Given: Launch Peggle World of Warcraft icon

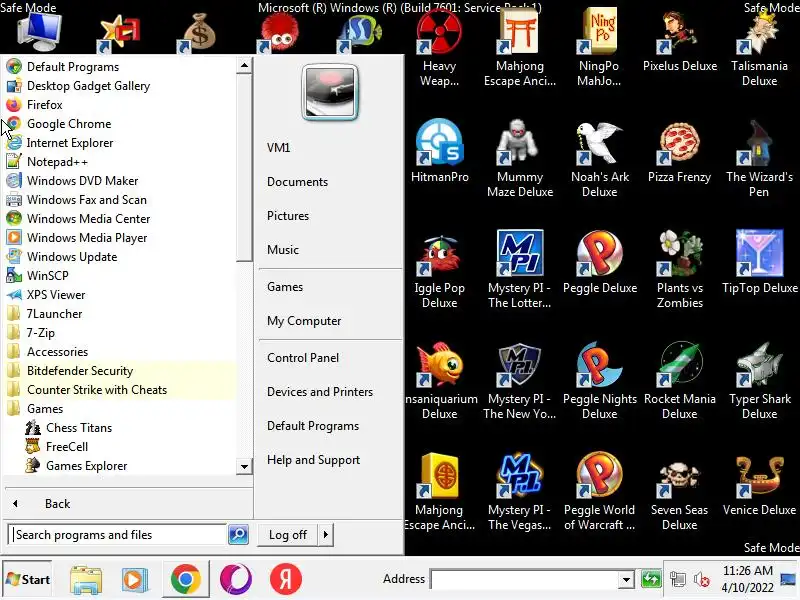Looking at the screenshot, I should pyautogui.click(x=599, y=491).
